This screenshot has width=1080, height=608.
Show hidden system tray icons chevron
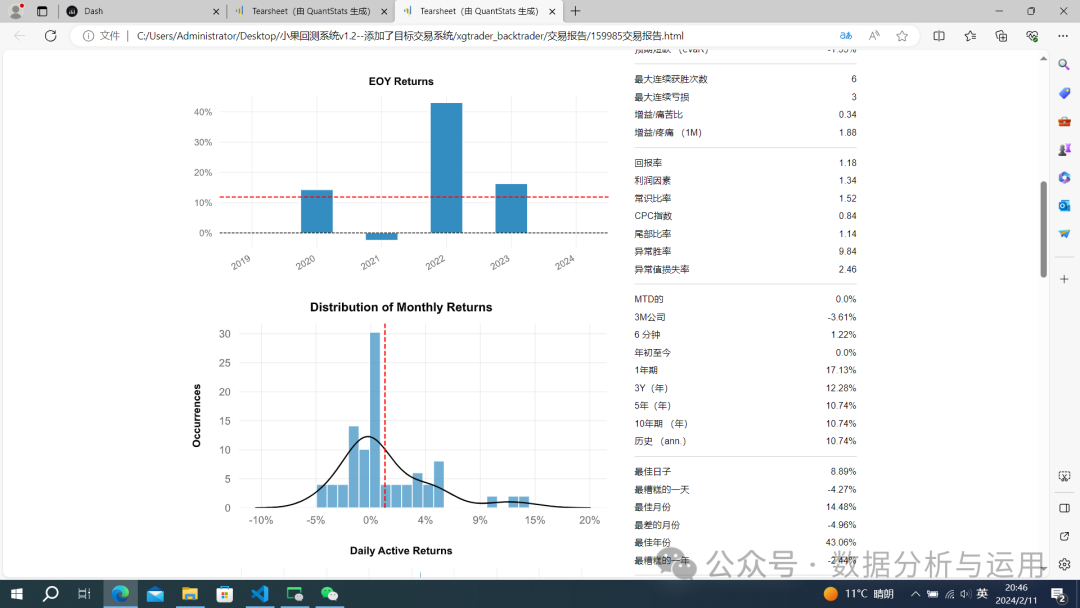[x=915, y=594]
